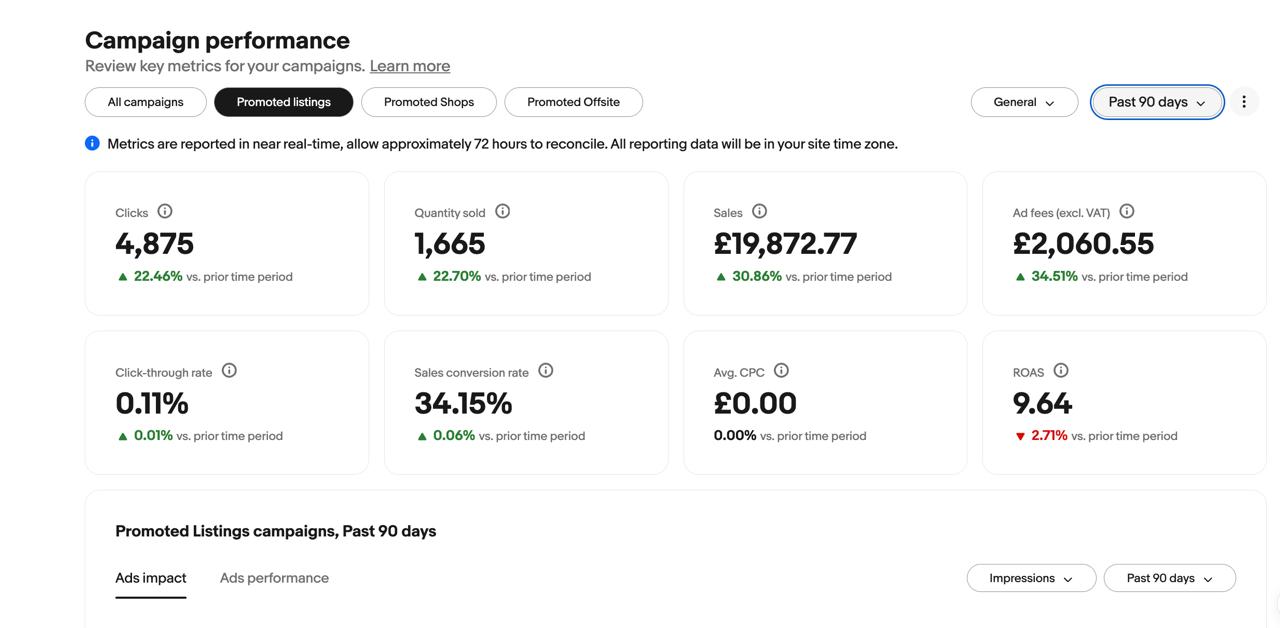Click the 9.64 ROAS value
1280x628 pixels.
1042,403
